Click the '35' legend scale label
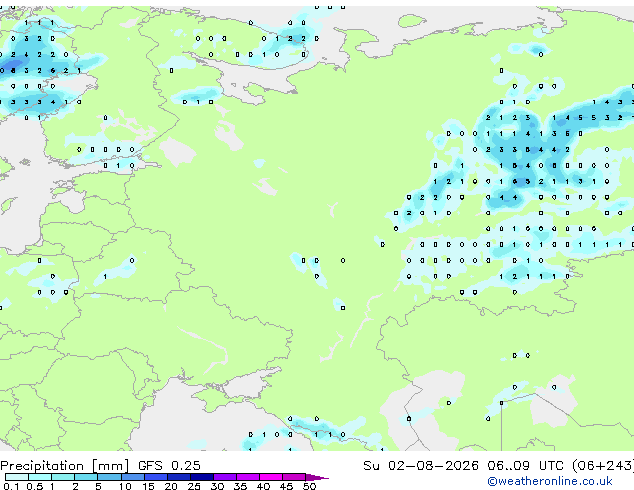Image resolution: width=634 pixels, height=490 pixels. (x=240, y=486)
